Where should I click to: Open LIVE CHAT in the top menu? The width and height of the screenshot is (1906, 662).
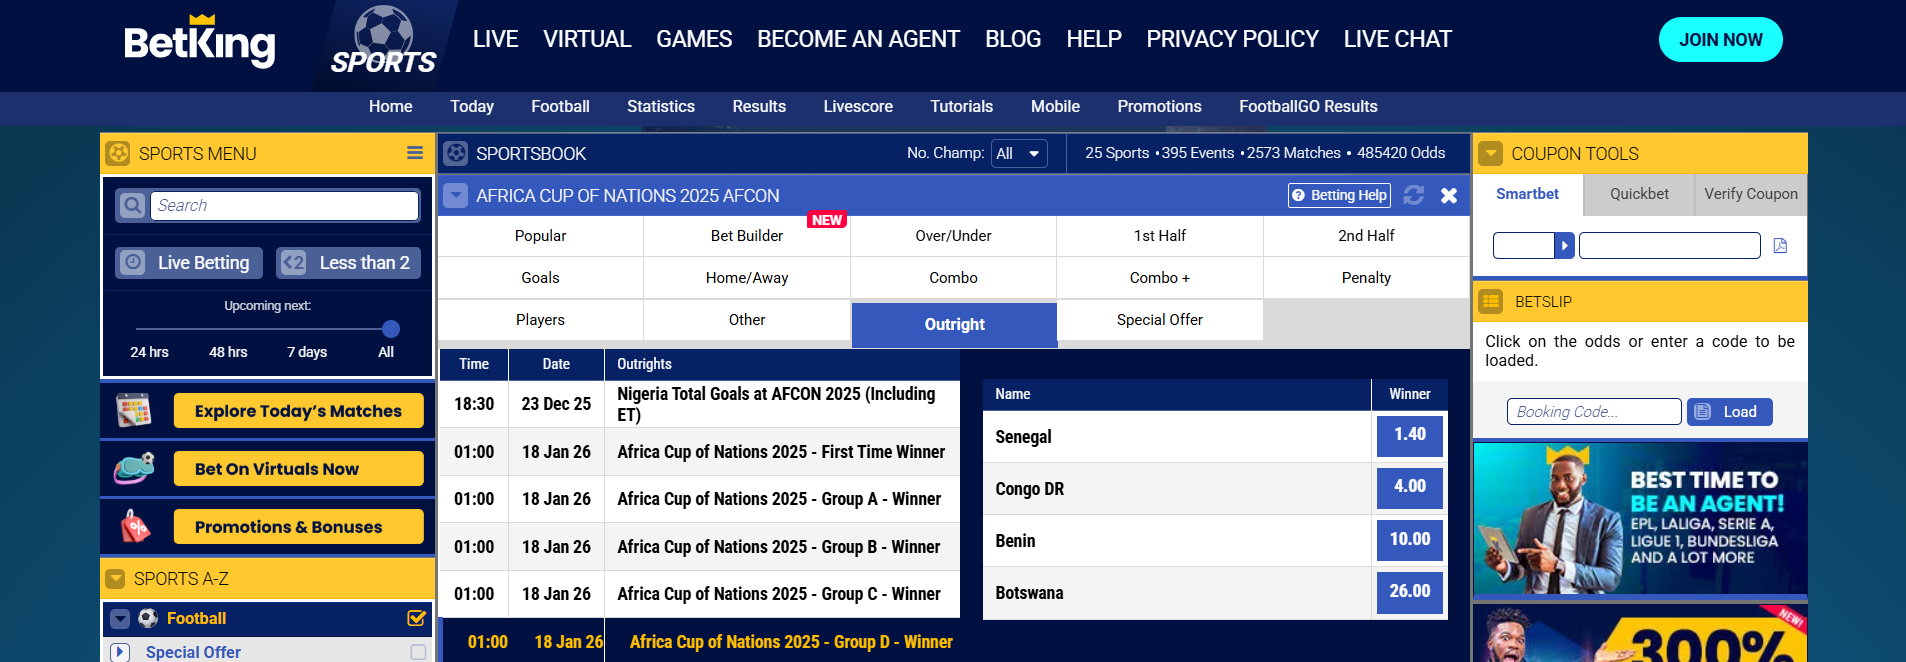point(1397,39)
